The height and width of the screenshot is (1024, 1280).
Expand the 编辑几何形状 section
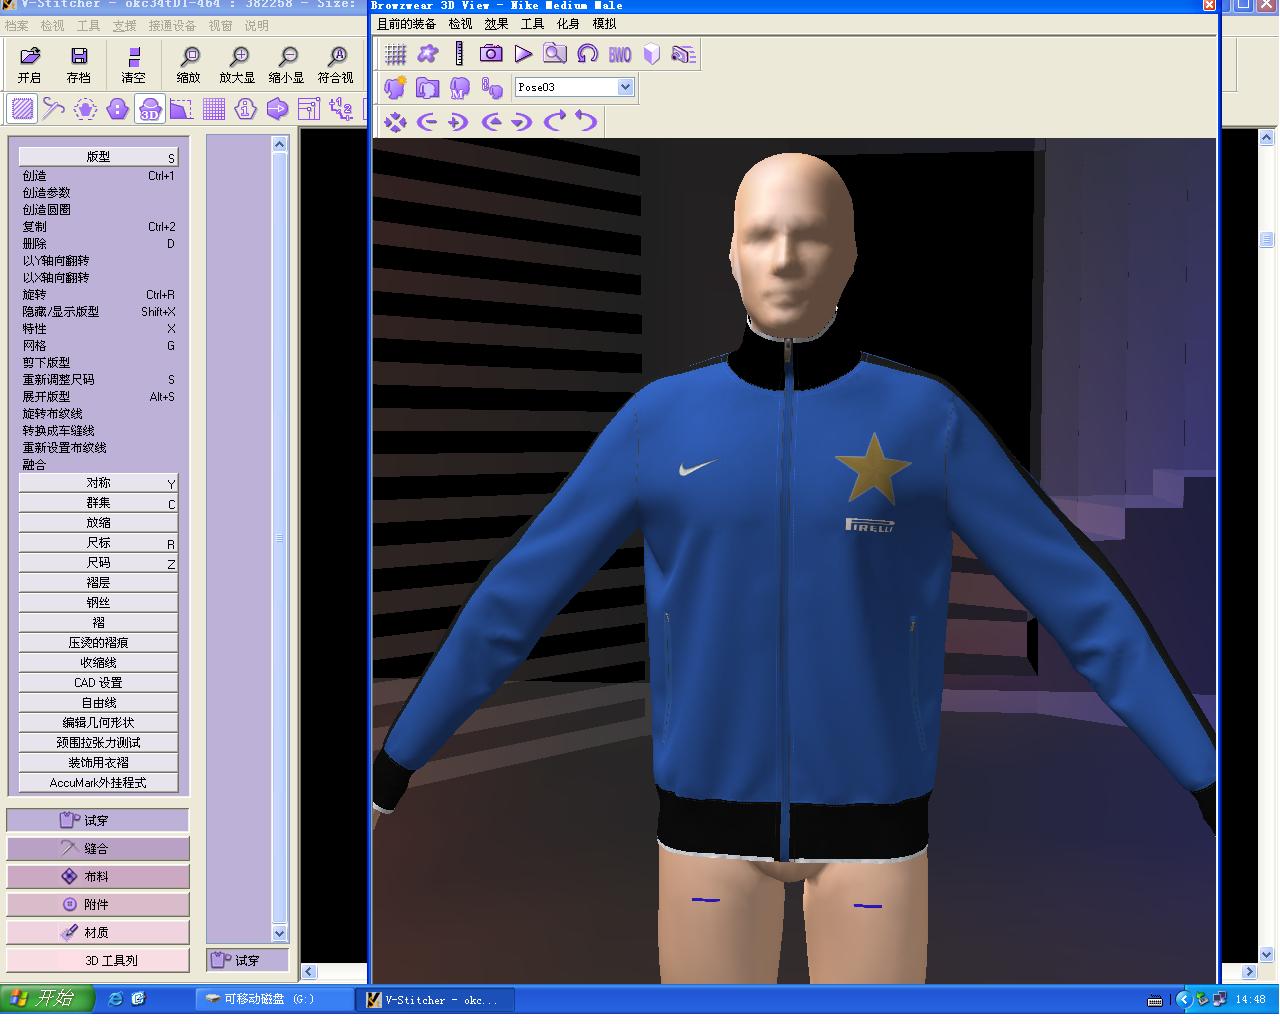pyautogui.click(x=98, y=723)
